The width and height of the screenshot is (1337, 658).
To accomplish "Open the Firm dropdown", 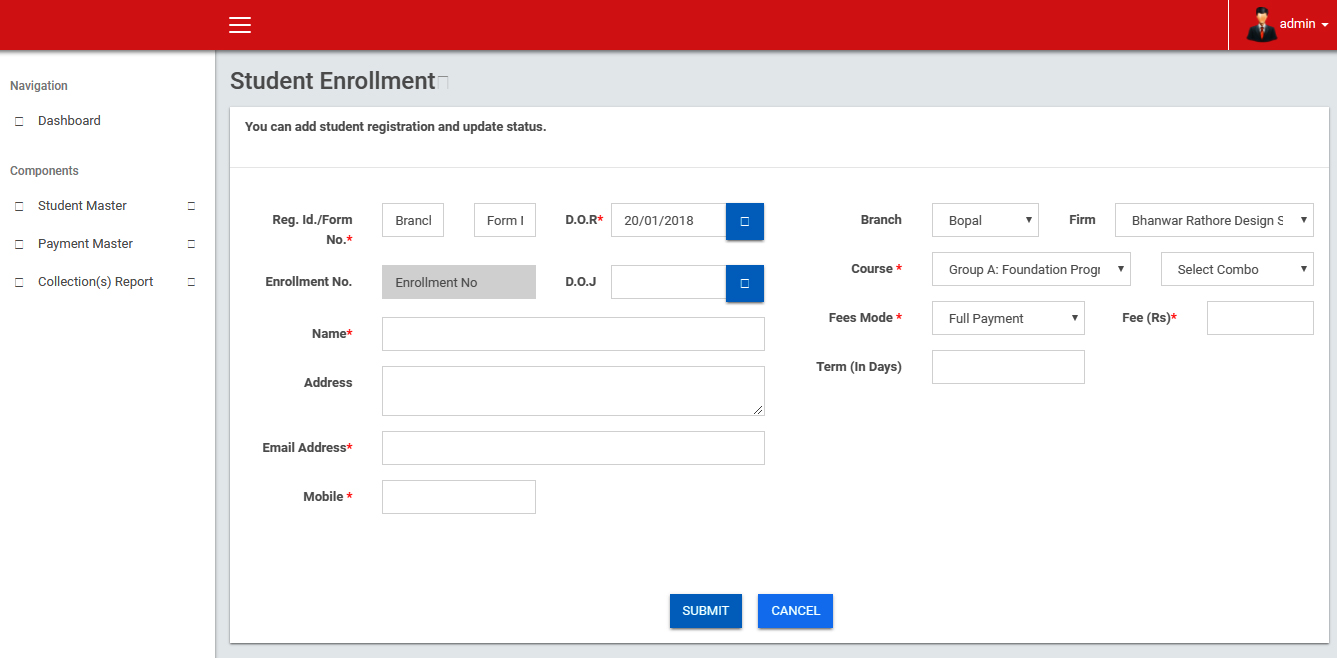I will (x=1214, y=220).
